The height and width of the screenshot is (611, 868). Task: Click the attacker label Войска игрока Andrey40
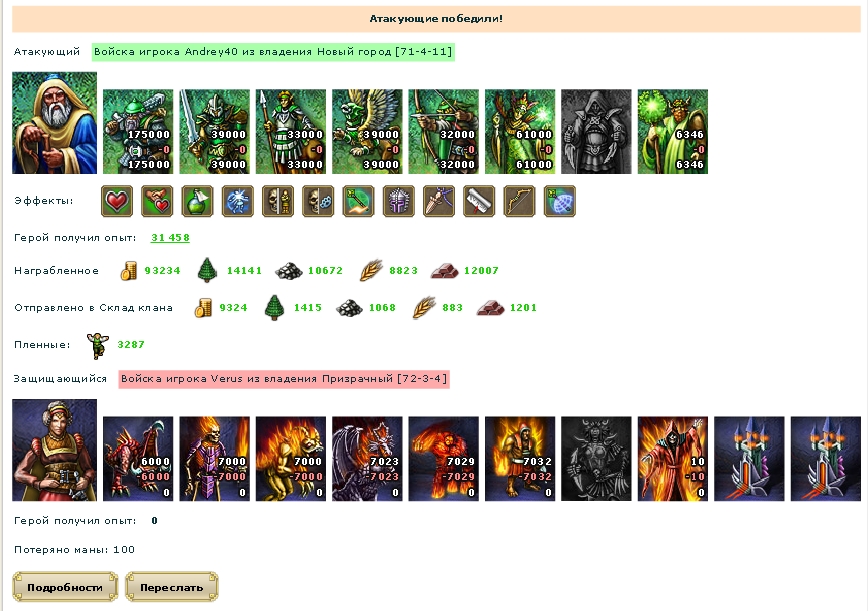(x=273, y=52)
